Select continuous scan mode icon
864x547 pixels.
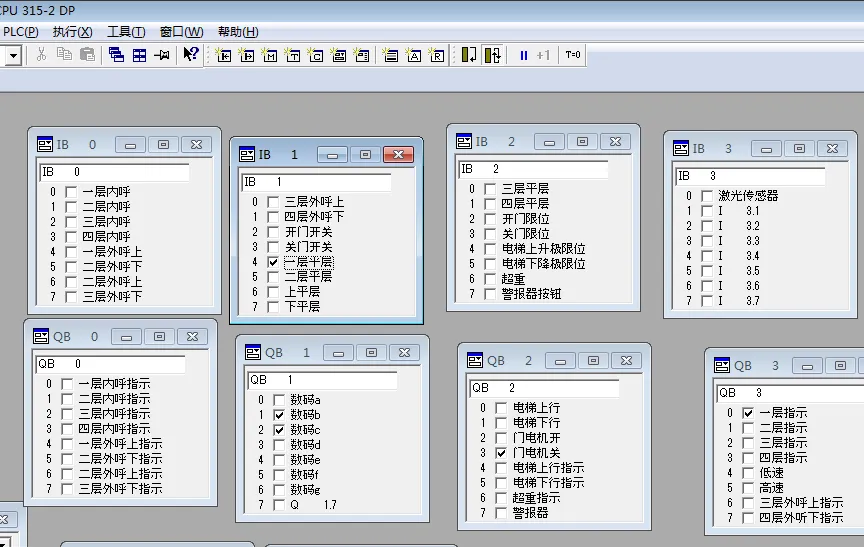[493, 55]
